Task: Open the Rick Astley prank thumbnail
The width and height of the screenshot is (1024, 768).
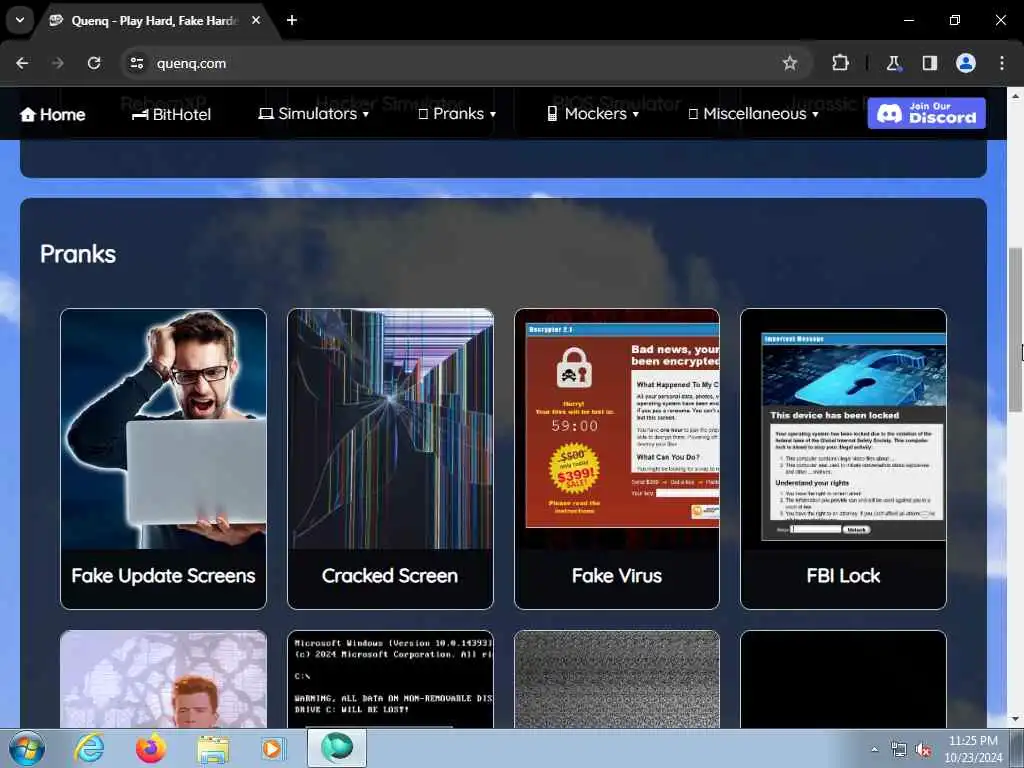Action: coord(163,679)
